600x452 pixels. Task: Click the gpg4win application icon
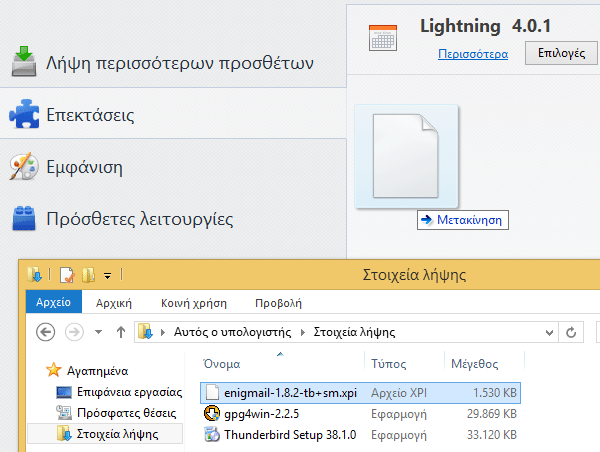click(212, 413)
